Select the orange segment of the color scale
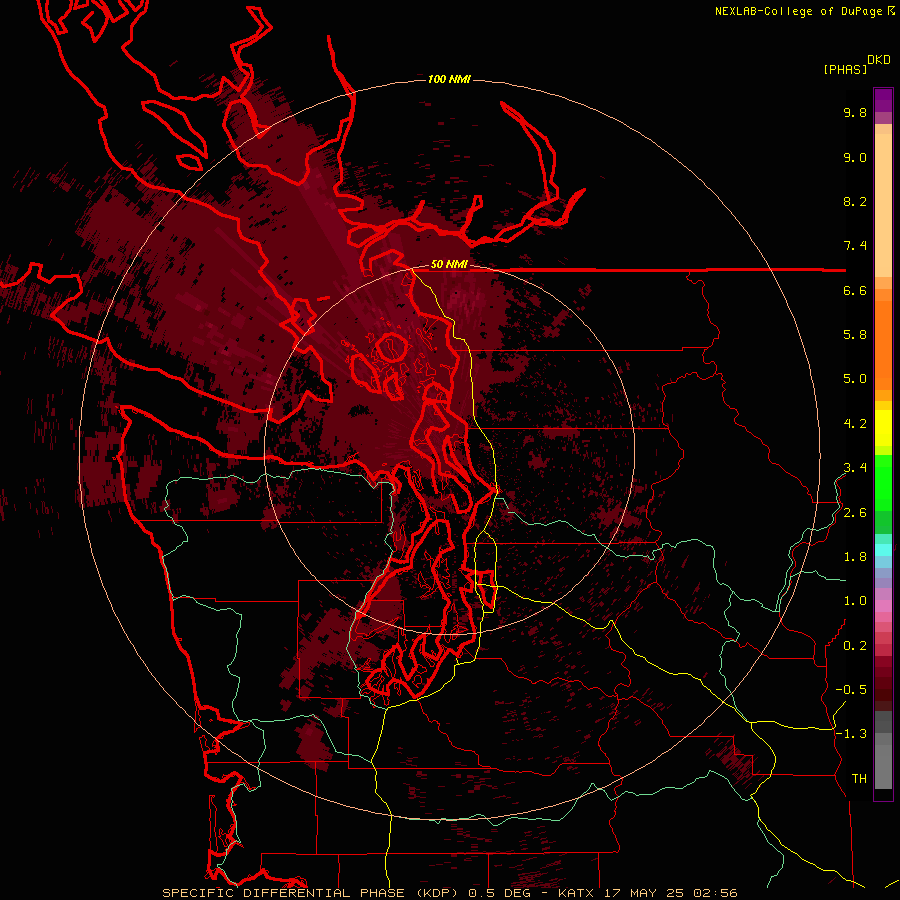 click(x=883, y=344)
